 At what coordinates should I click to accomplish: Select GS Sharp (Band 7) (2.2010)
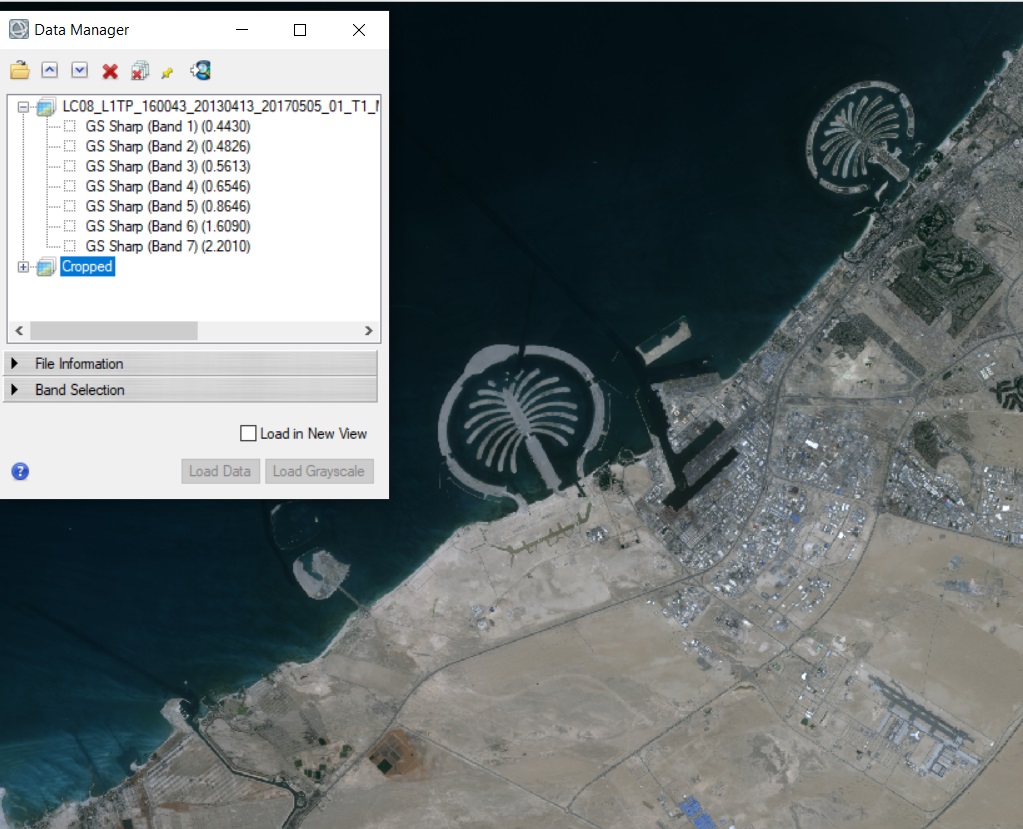point(167,246)
